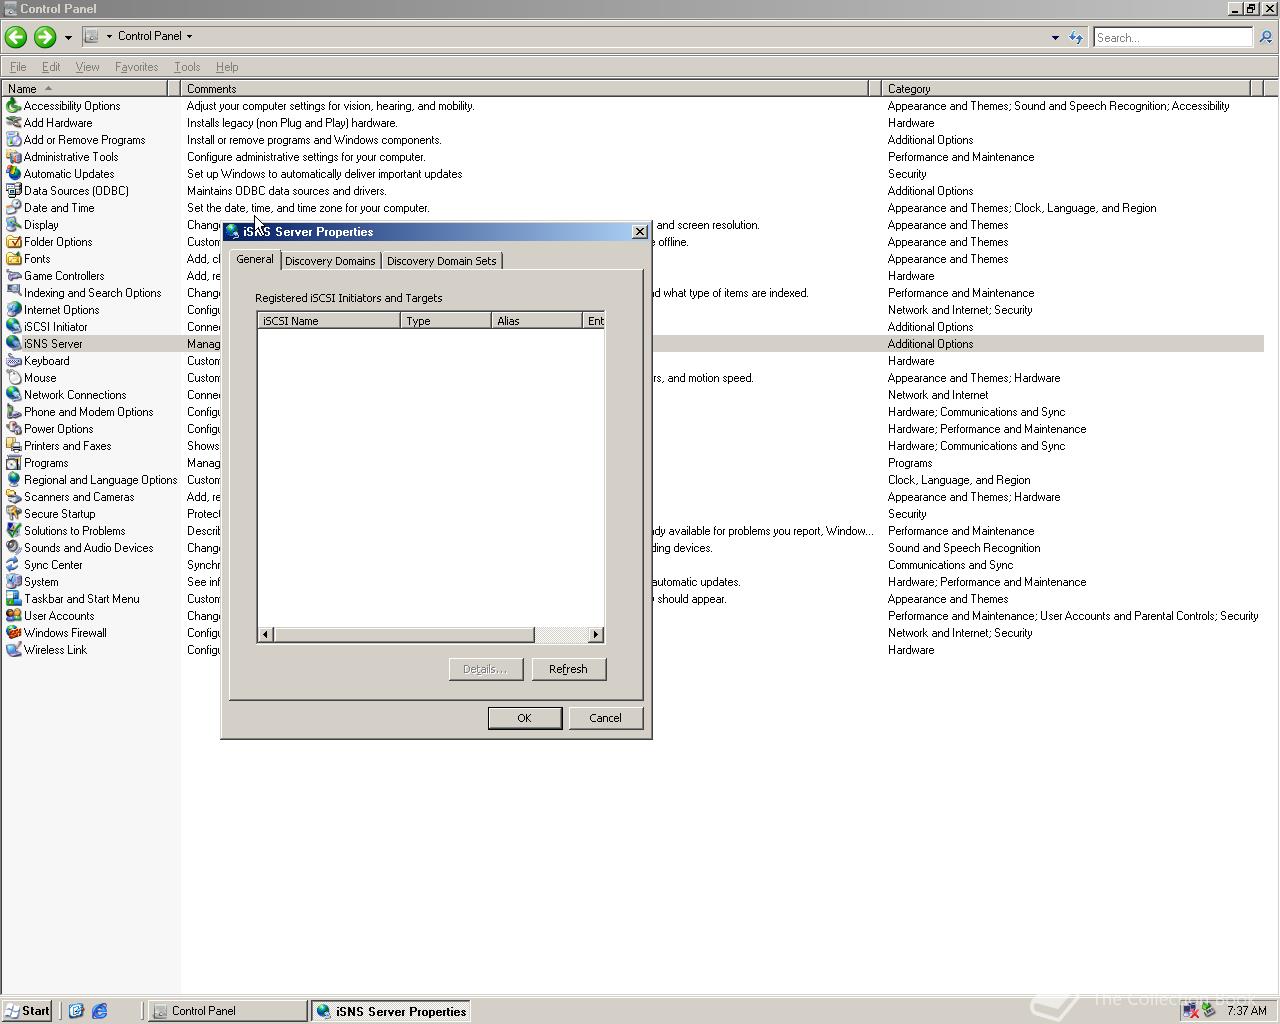Open Data Sources (ODBC) icon
The height and width of the screenshot is (1024, 1280).
14,191
